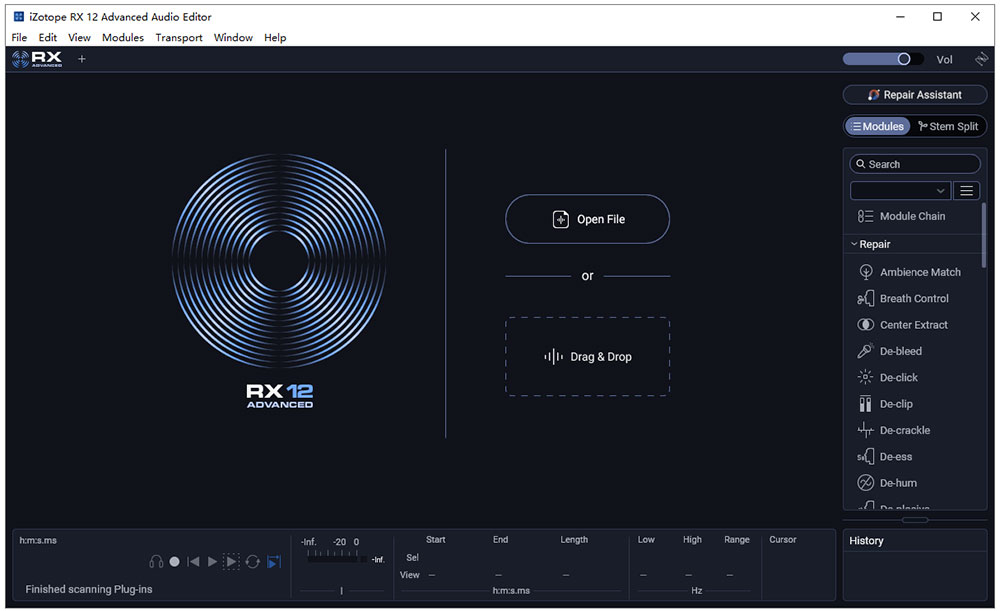Open the module filter dropdown
This screenshot has width=1000, height=611.
(x=900, y=191)
